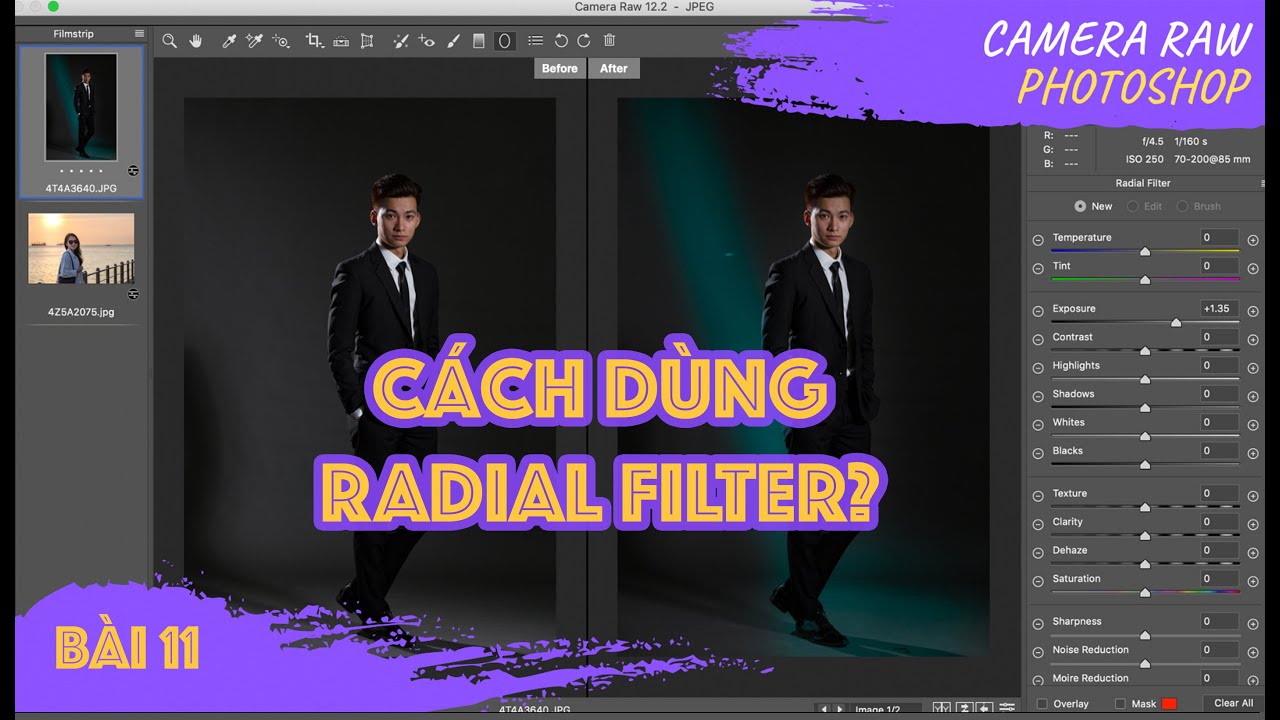Image resolution: width=1280 pixels, height=720 pixels.
Task: Decrease Sharpness with minus button
Action: pos(1038,624)
